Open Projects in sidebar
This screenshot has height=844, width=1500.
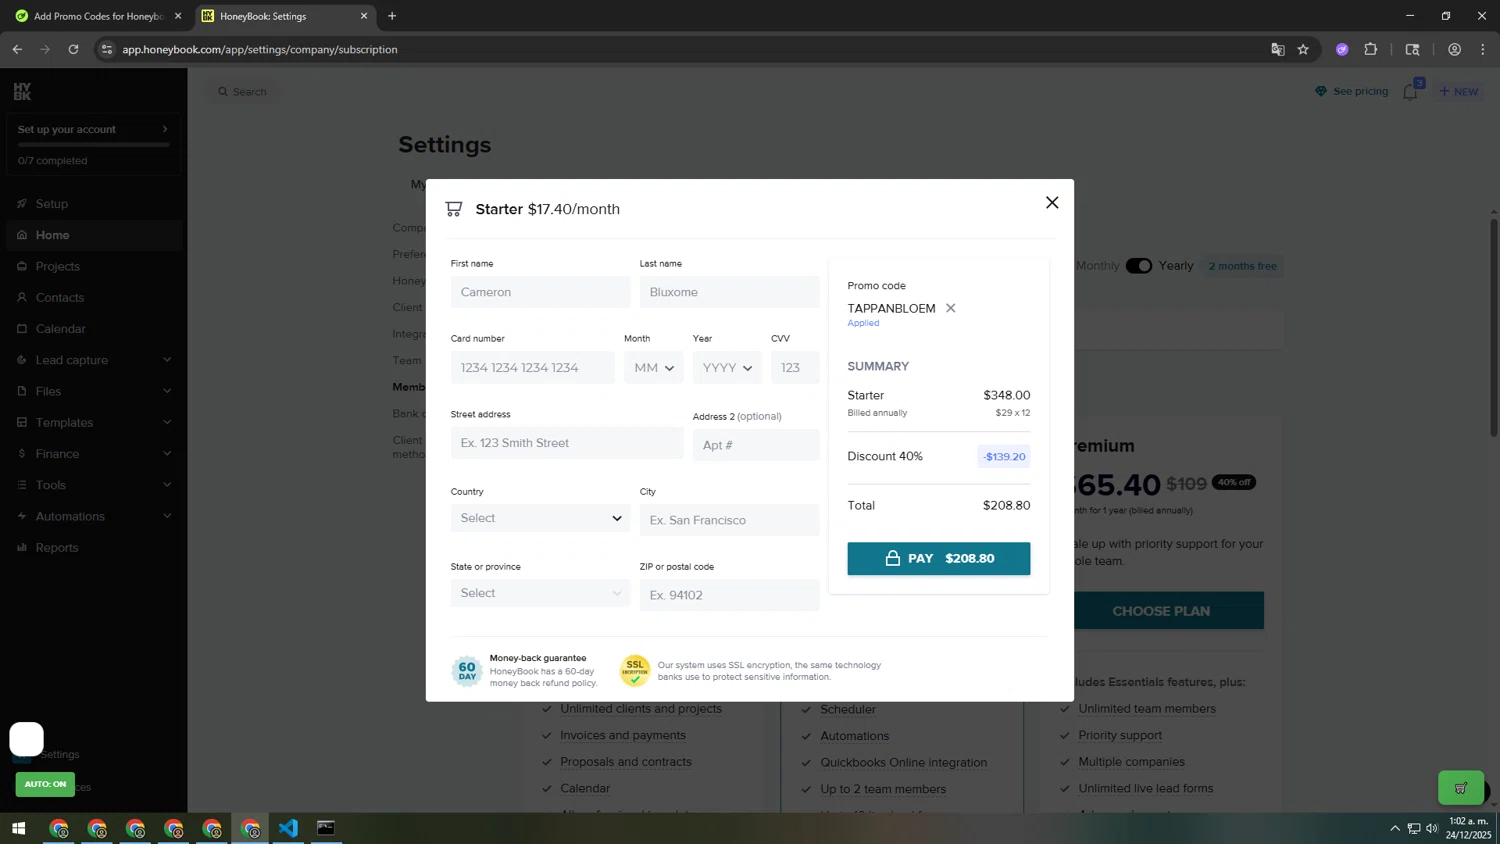[x=93, y=266]
